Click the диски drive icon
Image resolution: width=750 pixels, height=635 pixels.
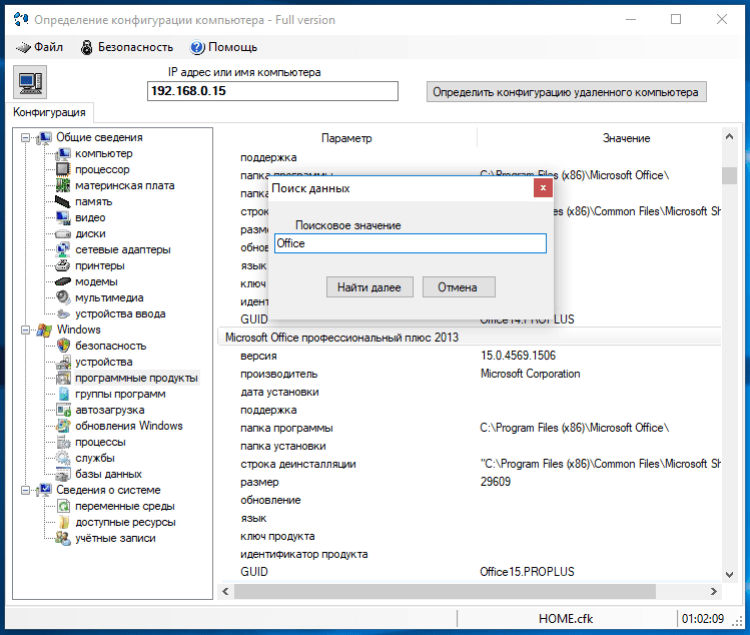[63, 234]
